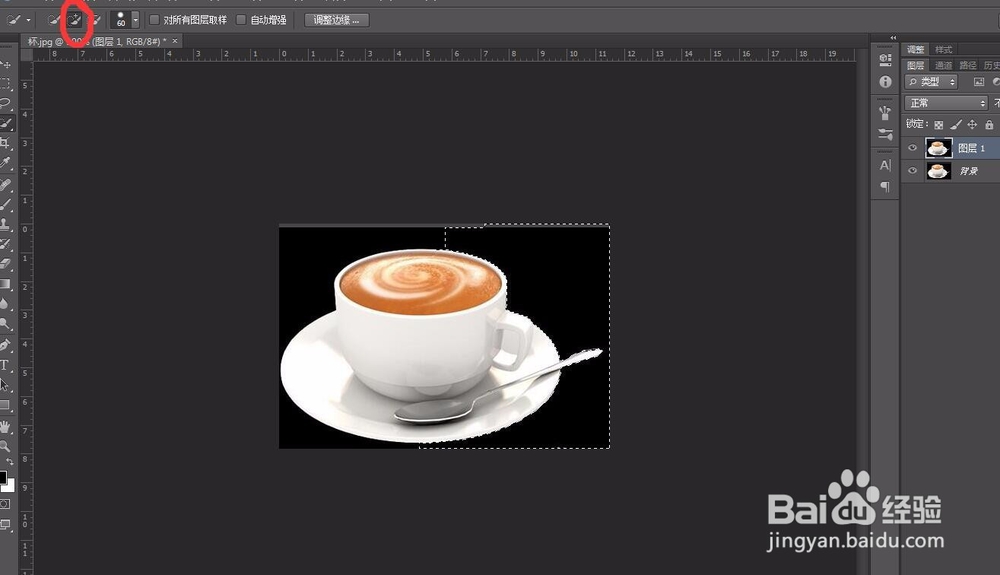This screenshot has height=575, width=1000.
Task: Change the screen mode
Action: (x=5, y=525)
